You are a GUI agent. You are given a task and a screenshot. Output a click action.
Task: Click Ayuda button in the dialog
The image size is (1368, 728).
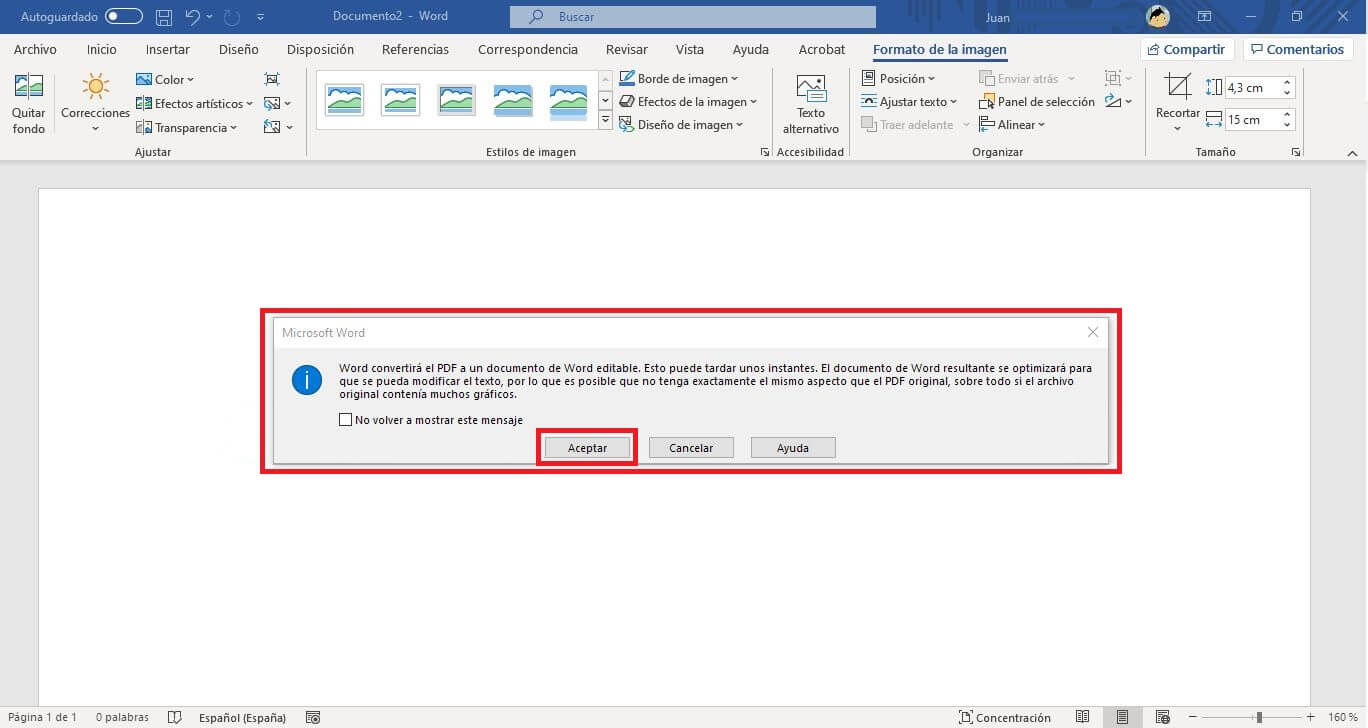793,448
